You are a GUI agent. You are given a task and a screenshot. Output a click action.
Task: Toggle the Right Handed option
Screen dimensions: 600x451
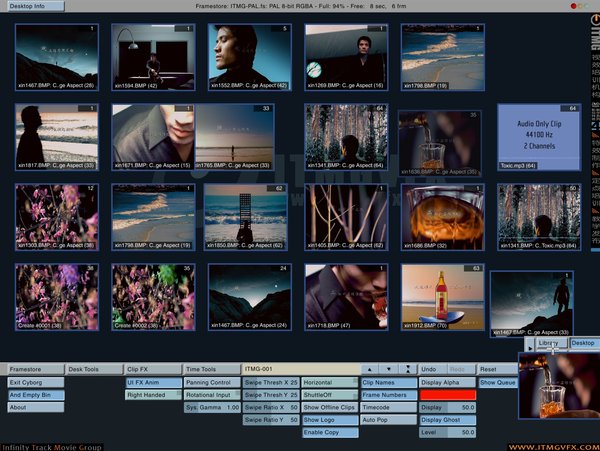pos(153,395)
